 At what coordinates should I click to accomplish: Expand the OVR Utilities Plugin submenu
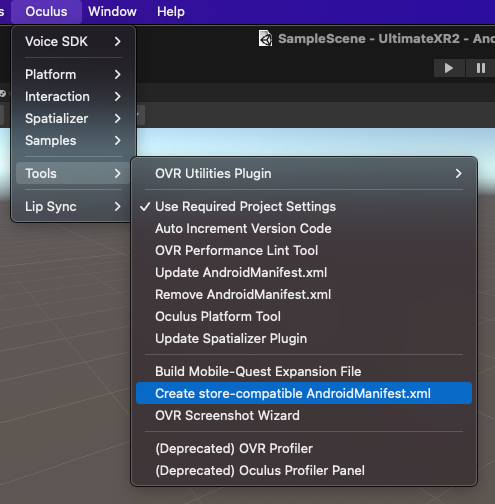point(304,174)
